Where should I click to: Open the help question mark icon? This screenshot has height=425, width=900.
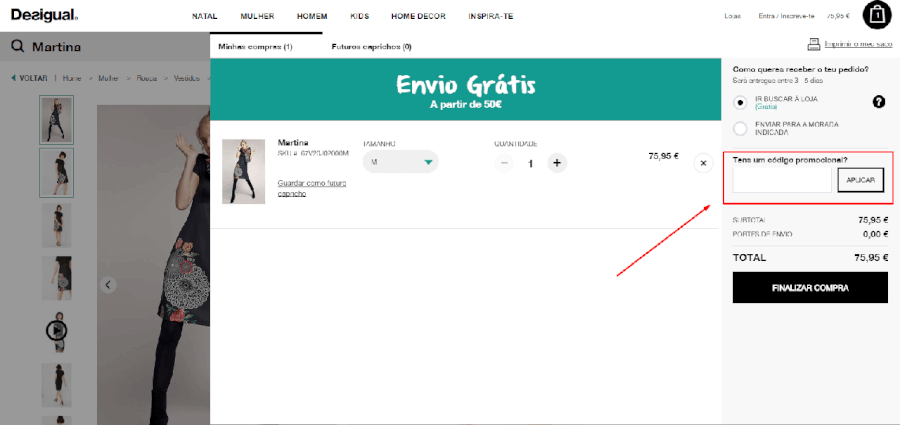[878, 102]
